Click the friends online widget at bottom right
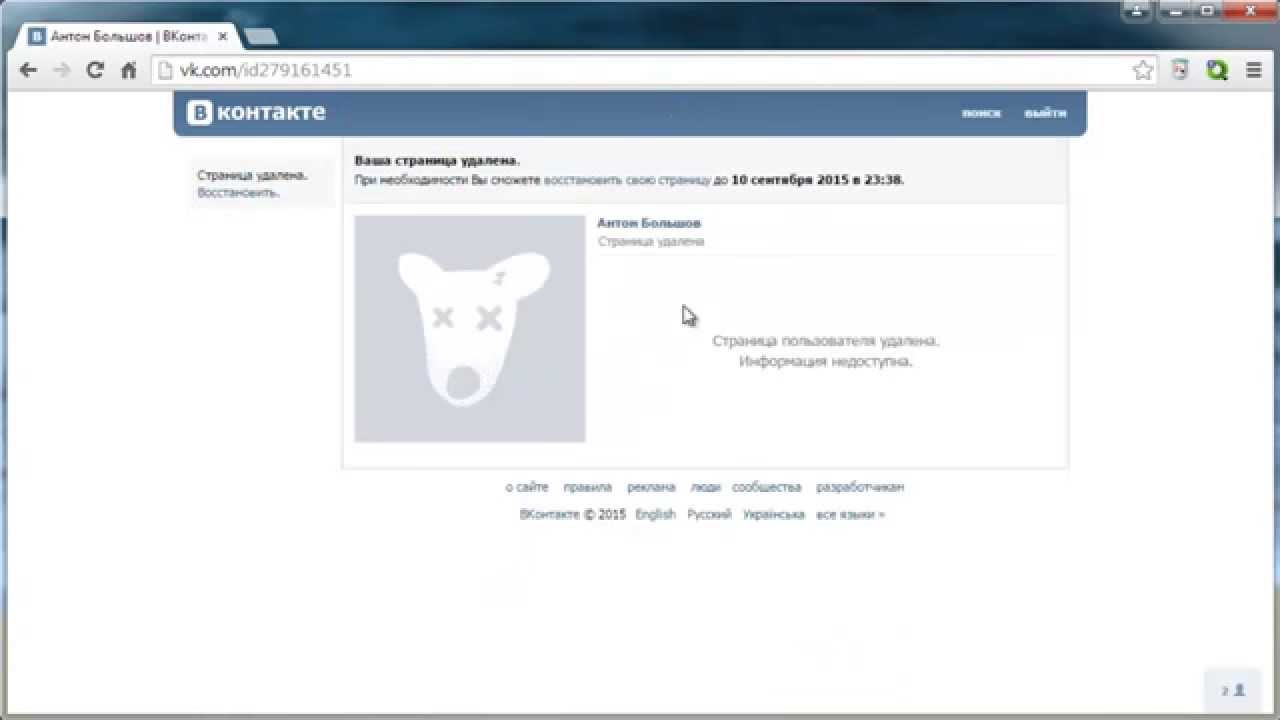Screen dimensions: 1280x720 click(x=1233, y=690)
